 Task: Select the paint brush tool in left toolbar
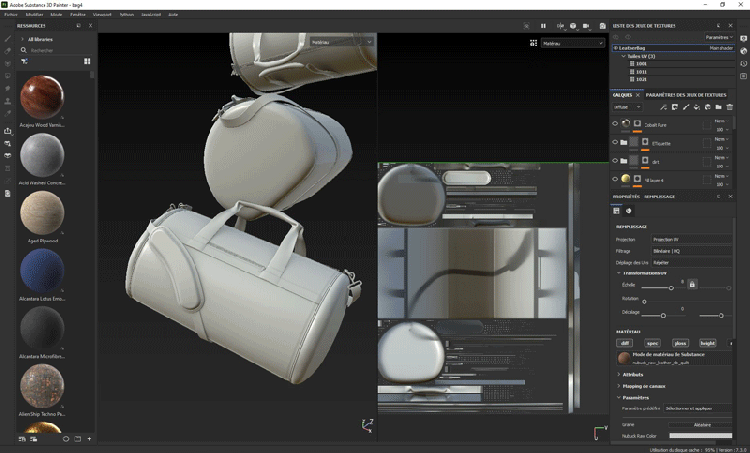9,38
